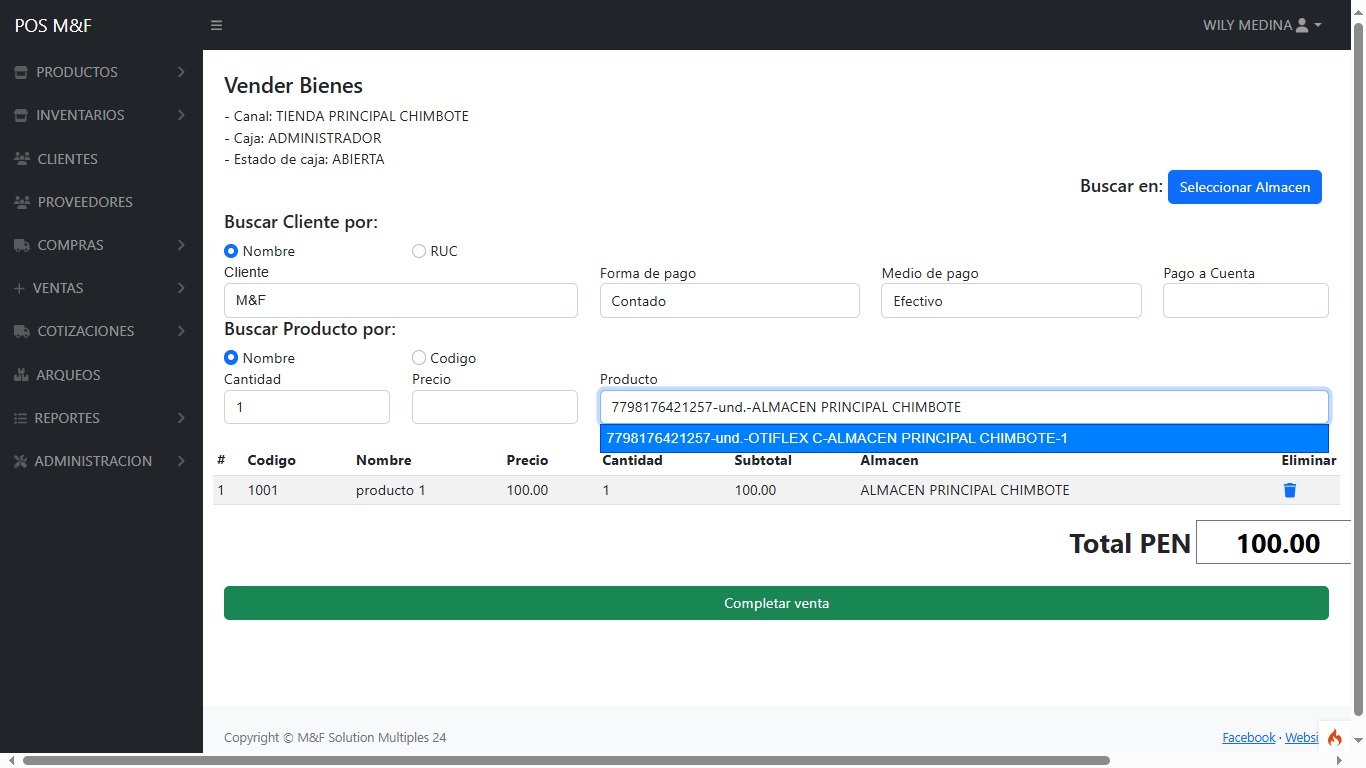Select Nombre radio under Buscar Producto
Viewport: 1366px width, 768px height.
point(231,358)
